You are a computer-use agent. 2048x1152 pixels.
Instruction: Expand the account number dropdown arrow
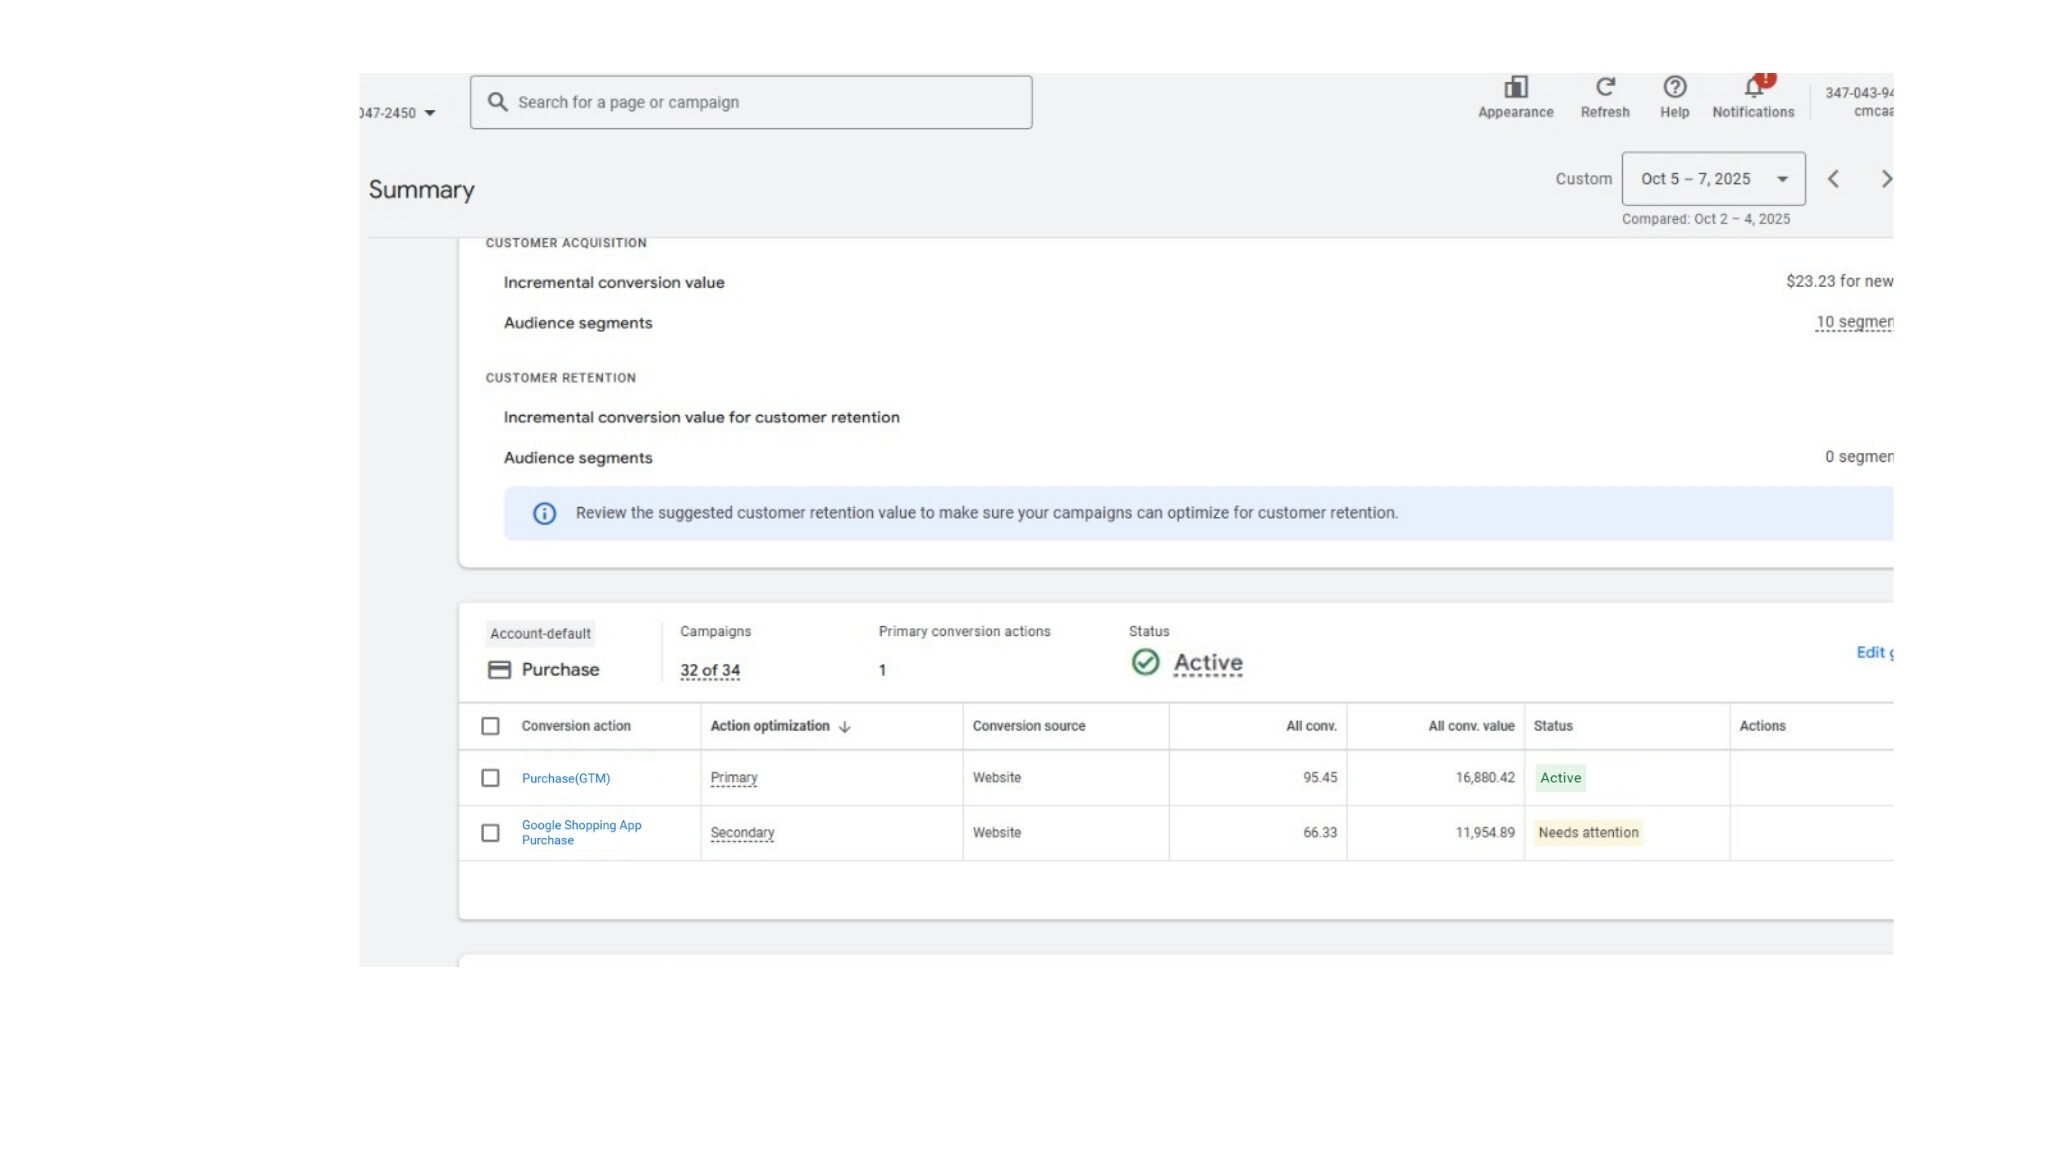coord(430,113)
